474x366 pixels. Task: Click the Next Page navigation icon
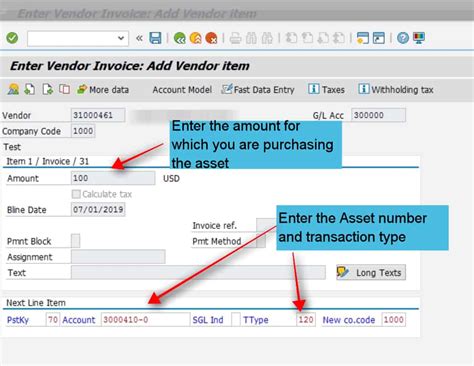pyautogui.click(x=323, y=38)
